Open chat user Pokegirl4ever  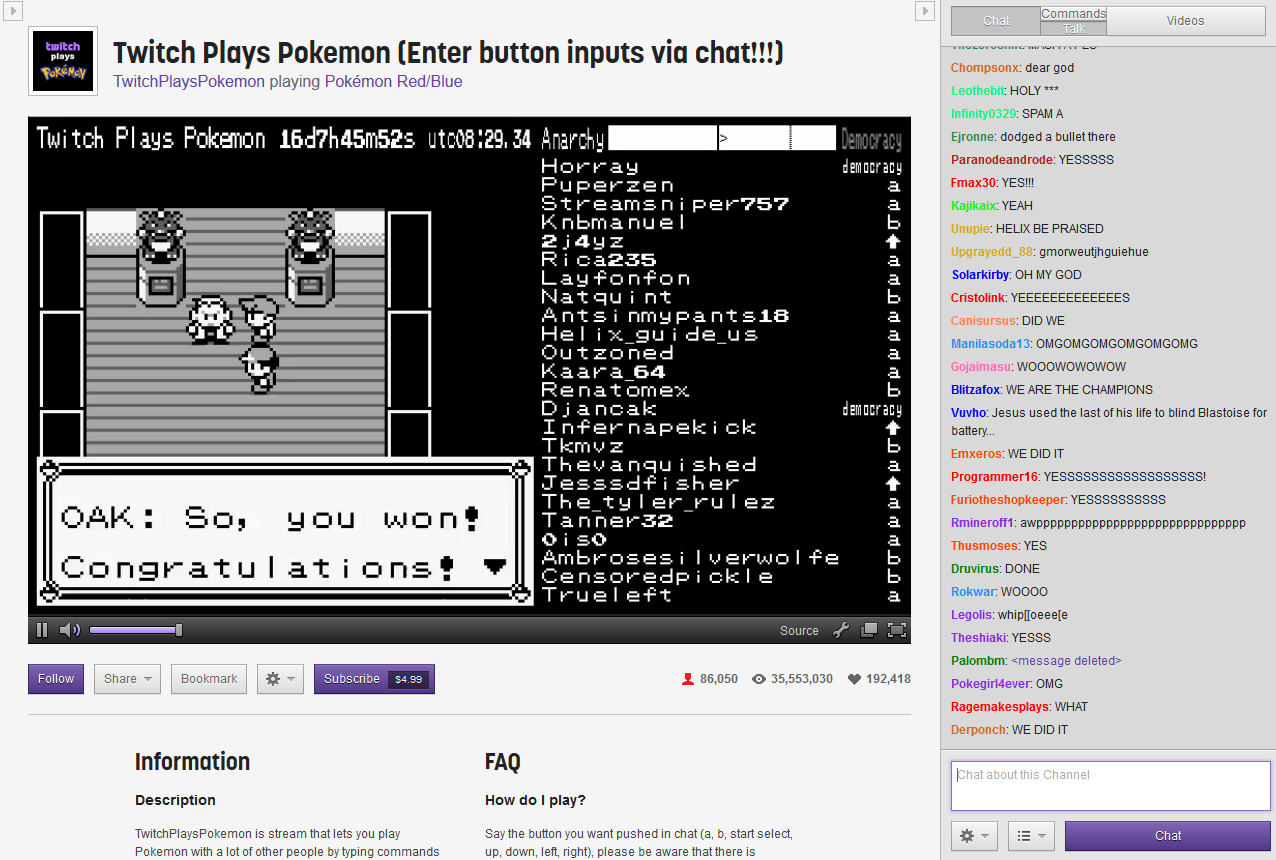point(990,684)
